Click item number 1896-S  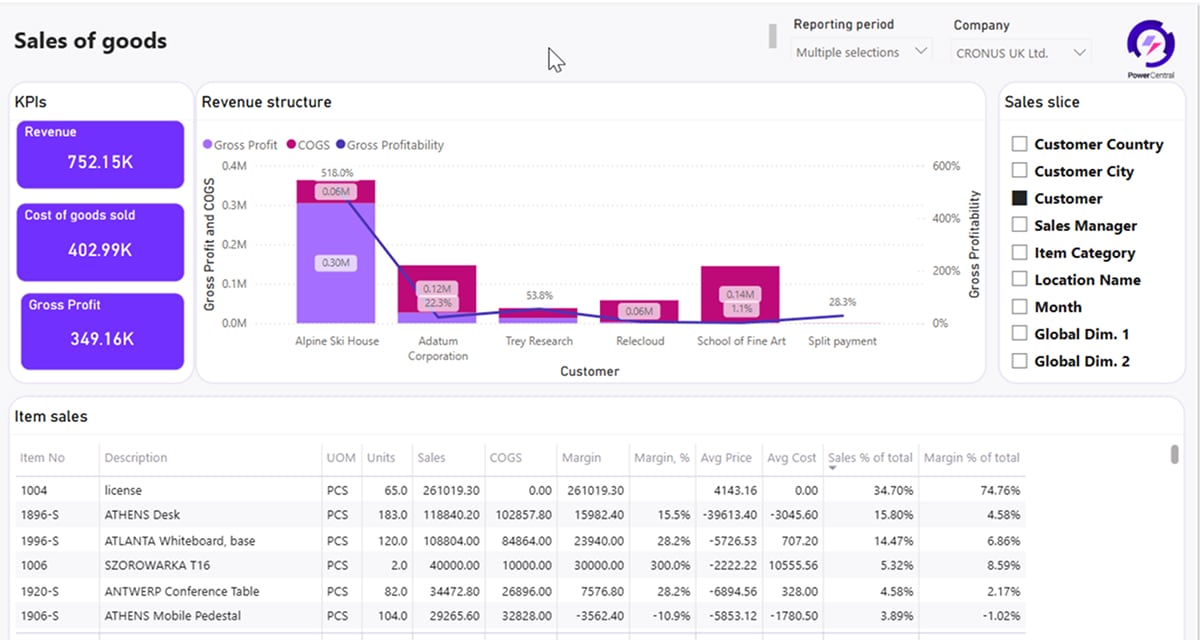pyautogui.click(x=40, y=515)
